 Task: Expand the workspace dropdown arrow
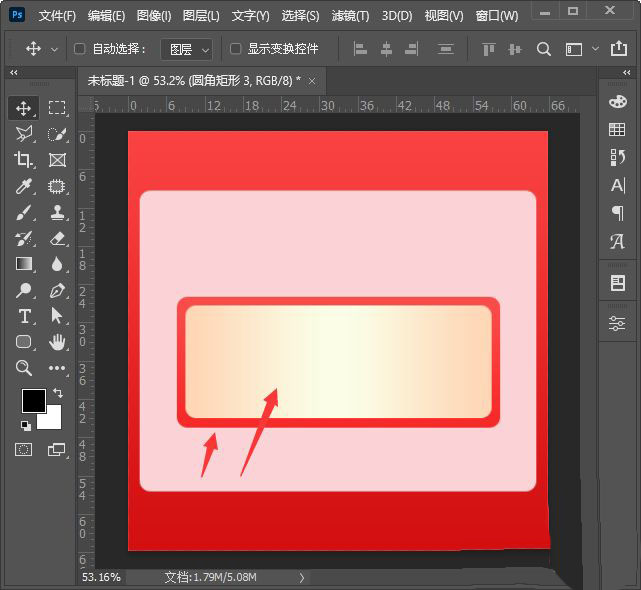596,49
